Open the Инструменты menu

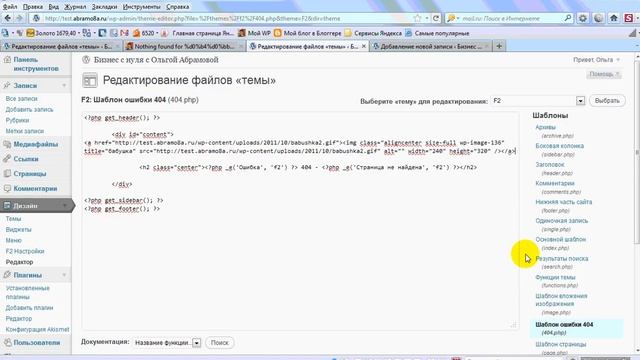point(141,7)
